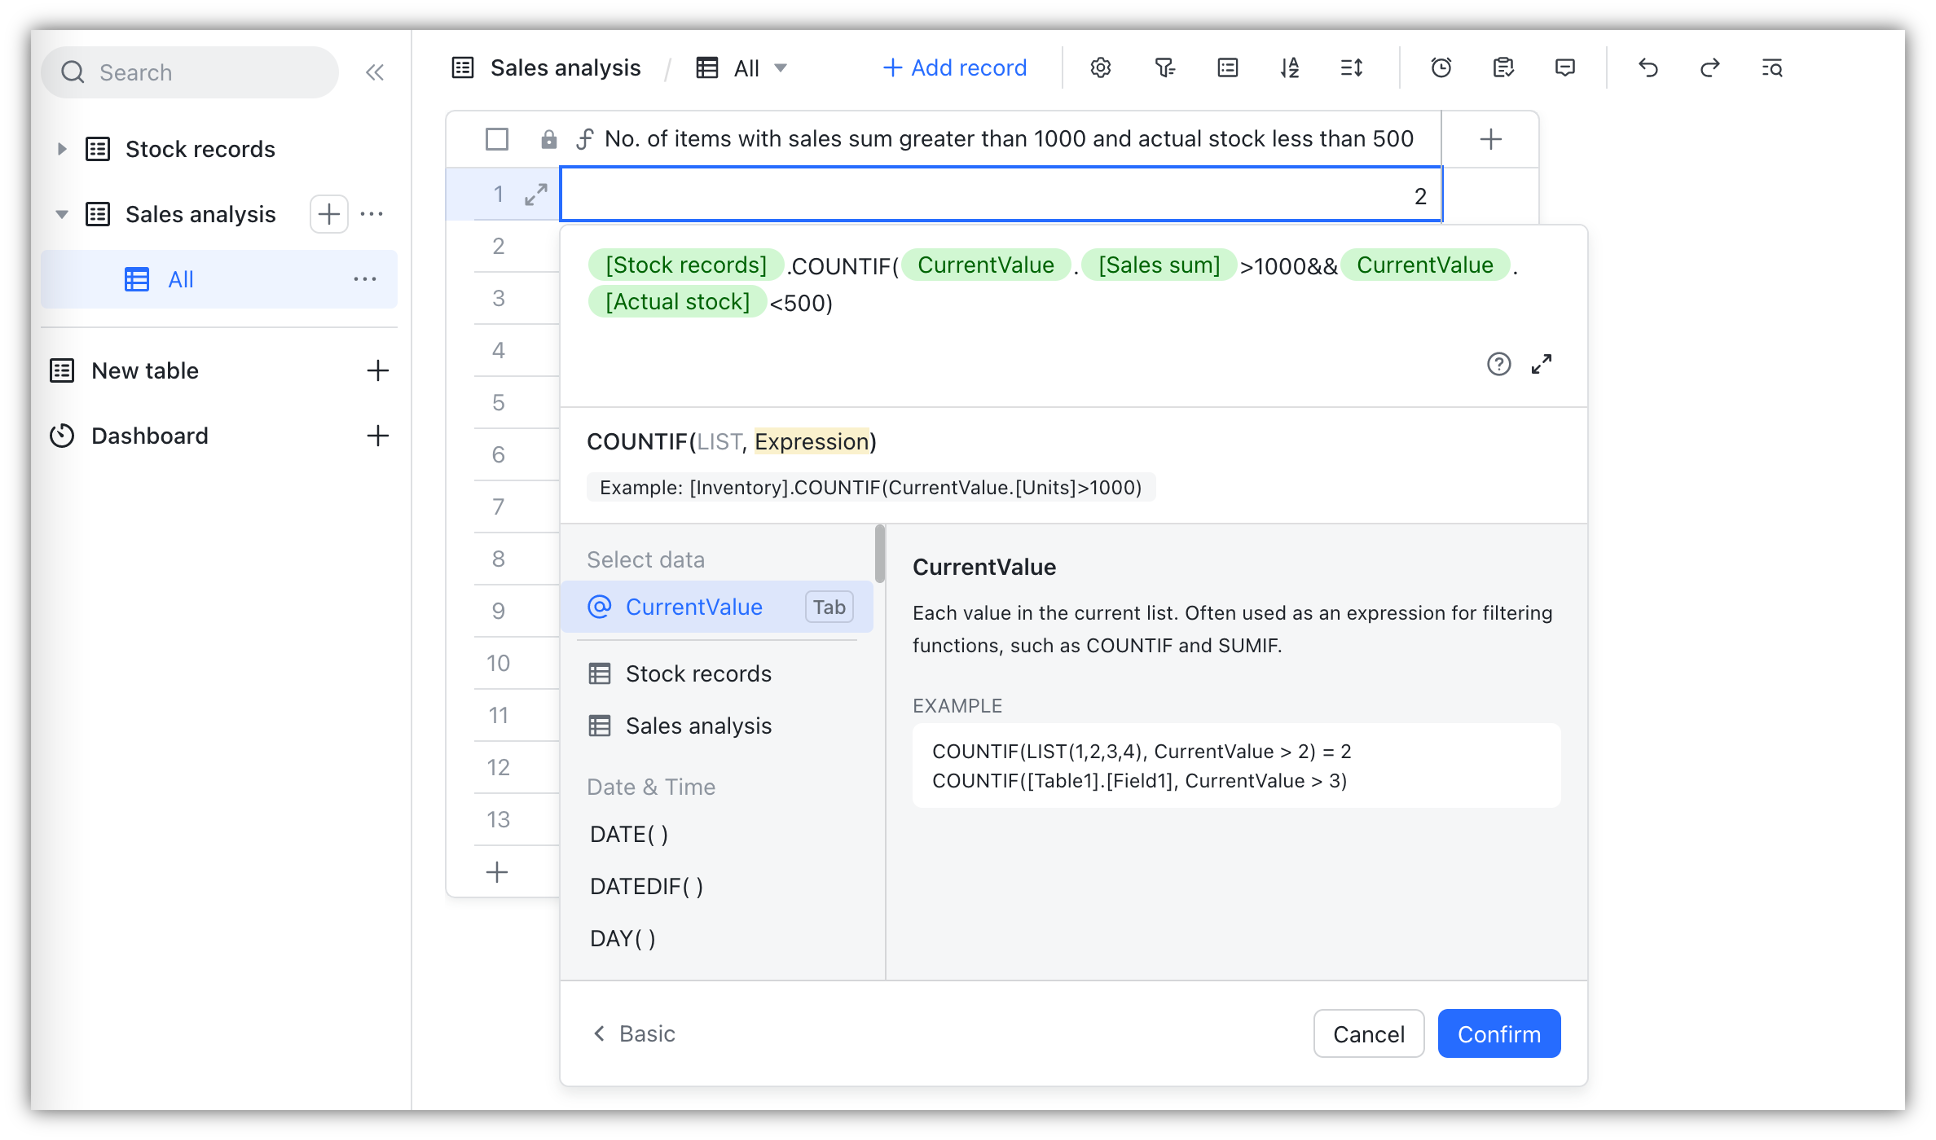This screenshot has height=1140, width=1936.
Task: Open the reminder alarm clock icon
Action: [1441, 68]
